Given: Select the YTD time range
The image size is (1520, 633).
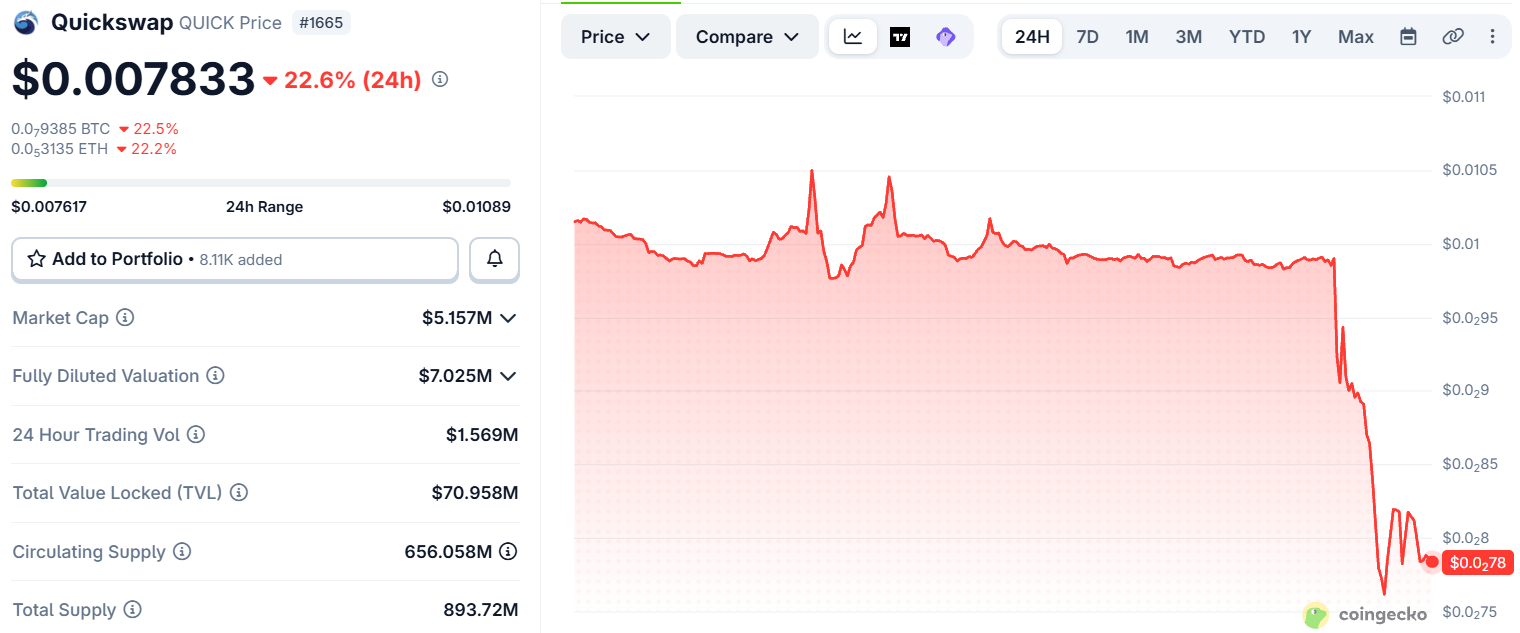Looking at the screenshot, I should point(1247,37).
